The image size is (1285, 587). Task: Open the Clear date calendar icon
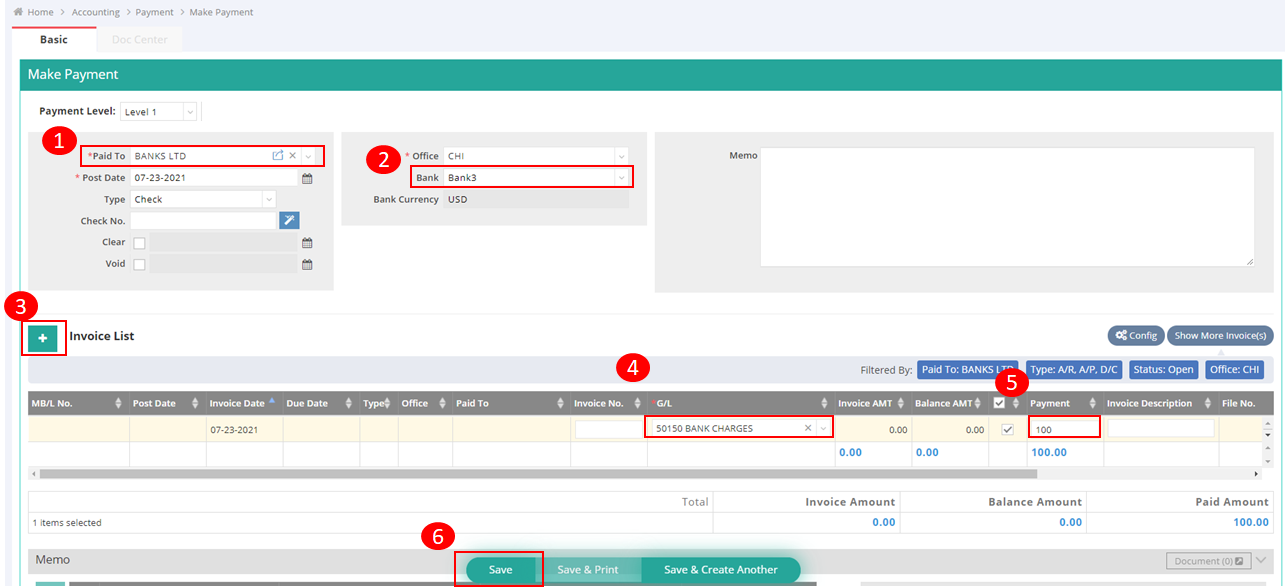point(308,243)
